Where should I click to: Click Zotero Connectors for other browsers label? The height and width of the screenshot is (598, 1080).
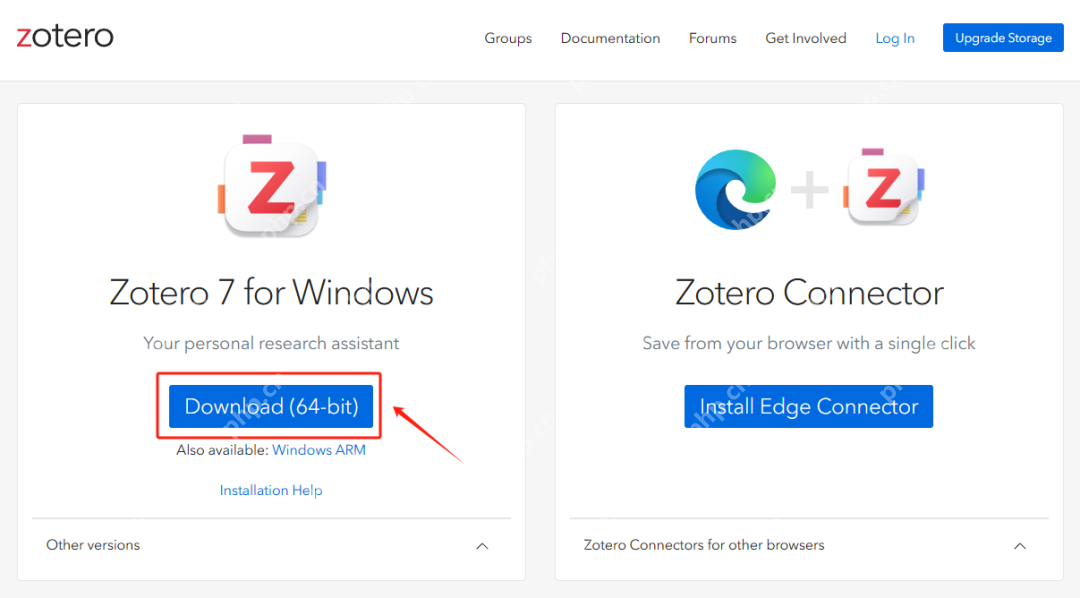point(704,545)
